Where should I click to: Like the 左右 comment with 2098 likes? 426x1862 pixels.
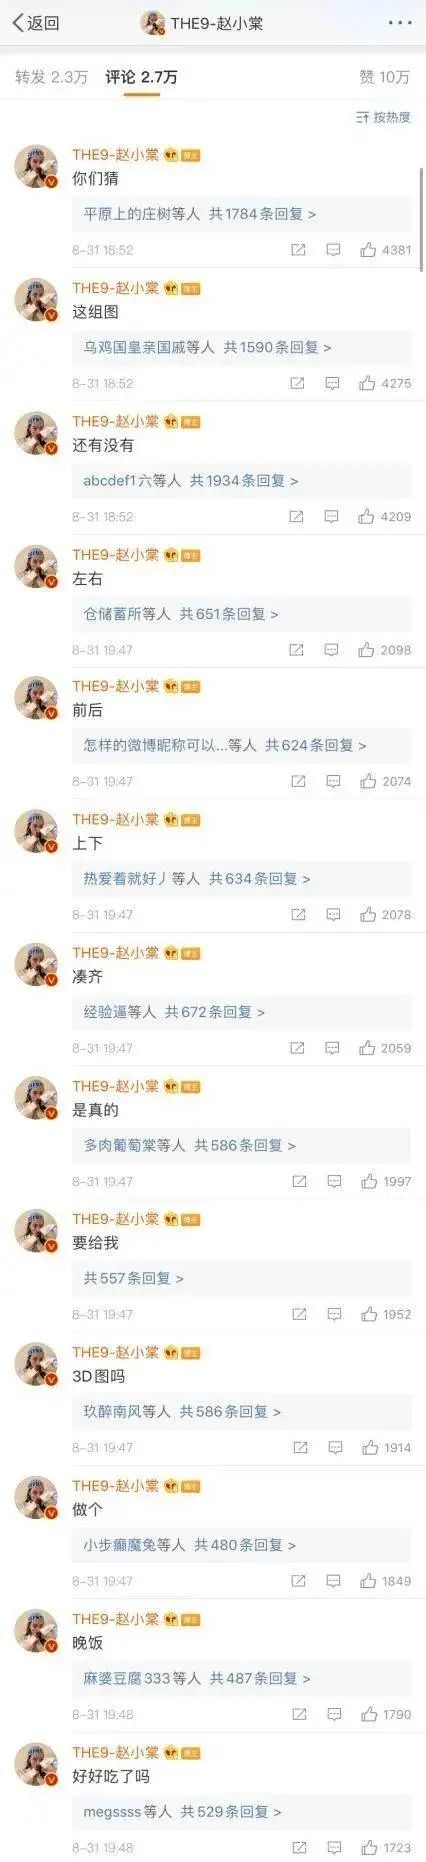tap(384, 650)
